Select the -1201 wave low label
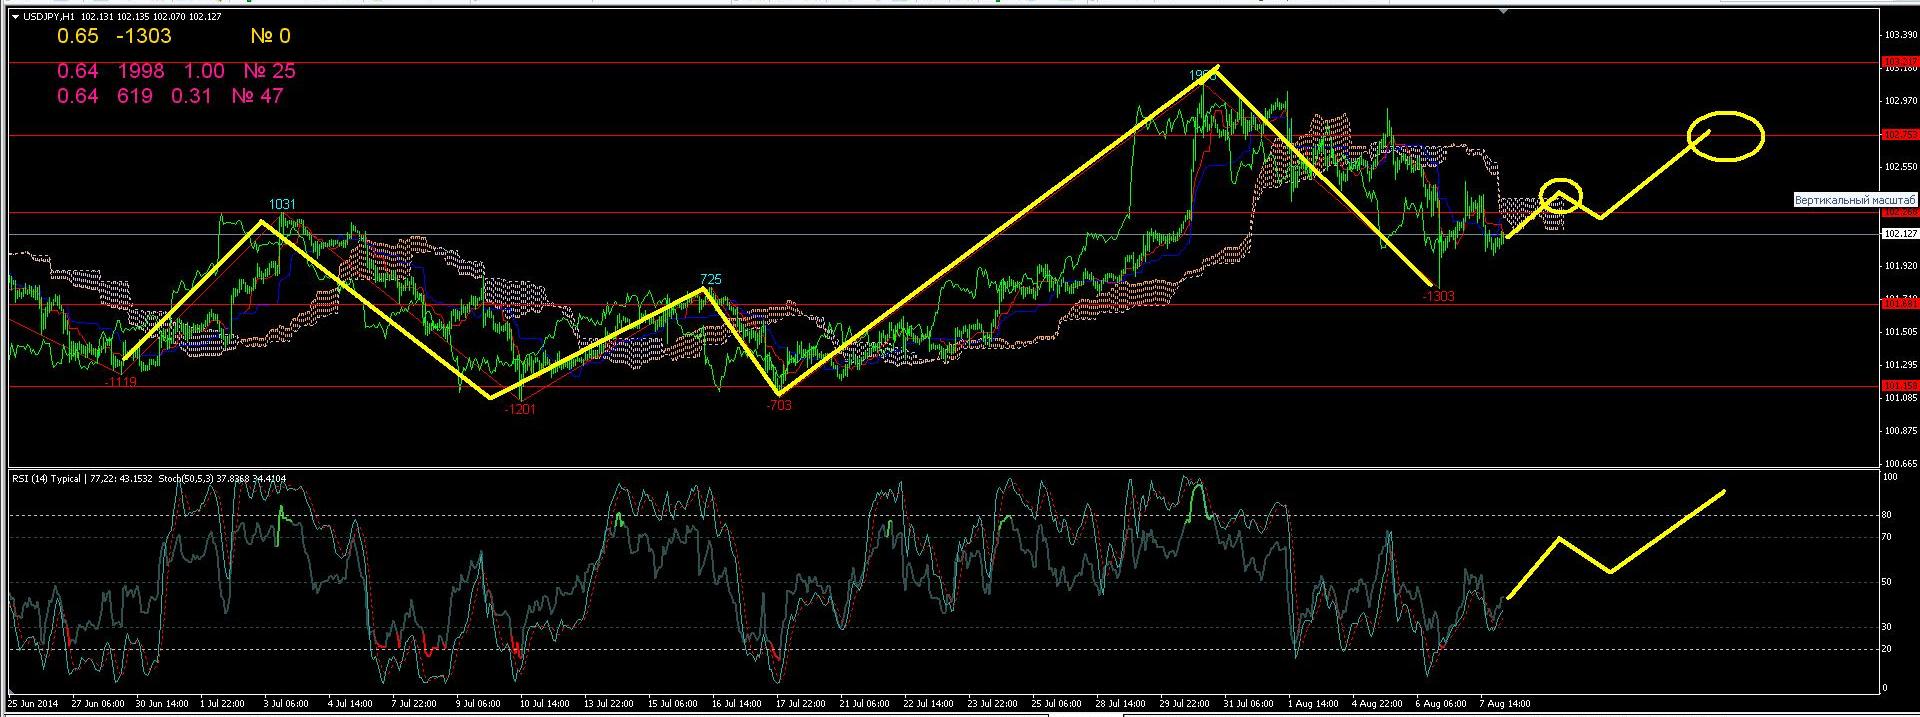The height and width of the screenshot is (717, 1920). 520,409
